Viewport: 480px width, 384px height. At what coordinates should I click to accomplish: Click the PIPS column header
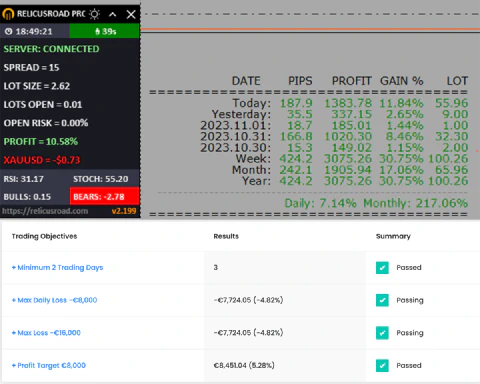click(x=300, y=81)
